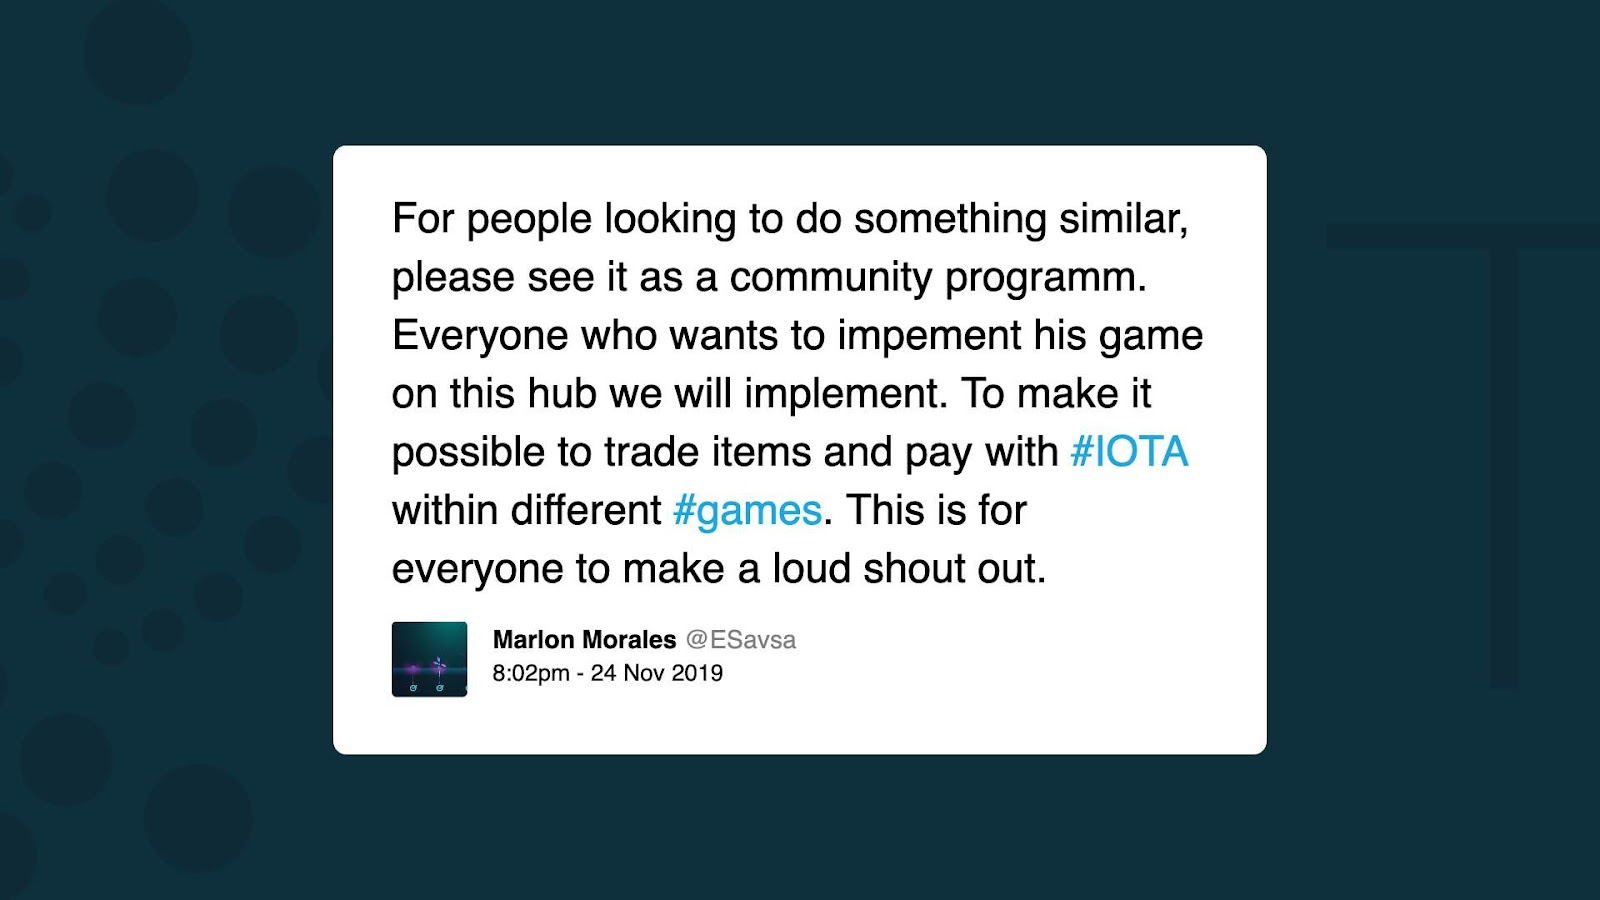Click the first line starting 'For people looking'

(790, 219)
